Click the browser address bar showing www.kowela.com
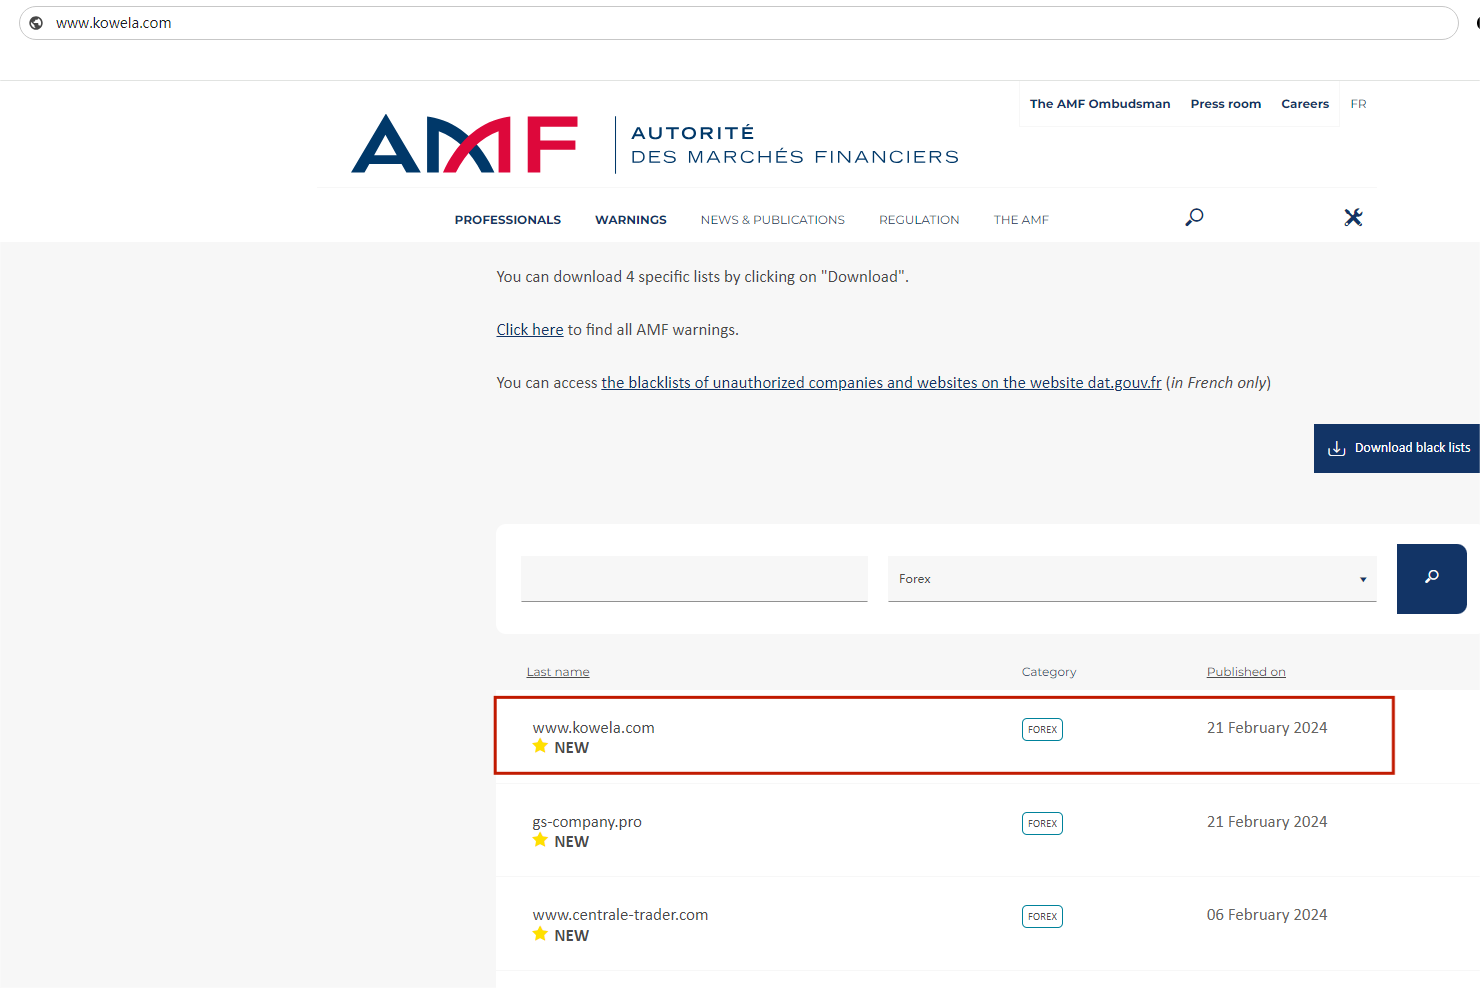The image size is (1480, 988). click(x=738, y=23)
